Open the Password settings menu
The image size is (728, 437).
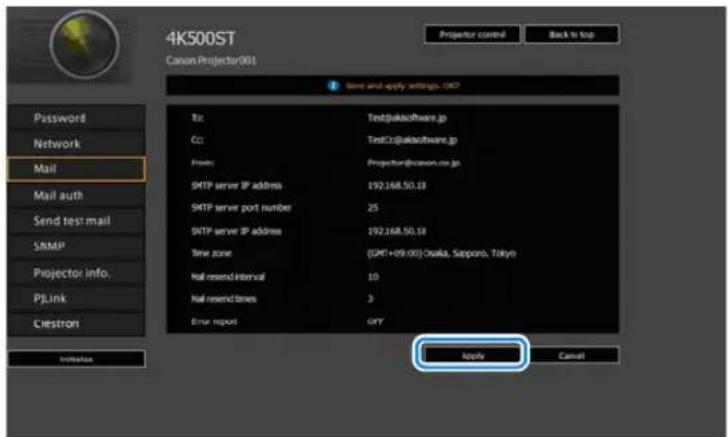click(77, 118)
